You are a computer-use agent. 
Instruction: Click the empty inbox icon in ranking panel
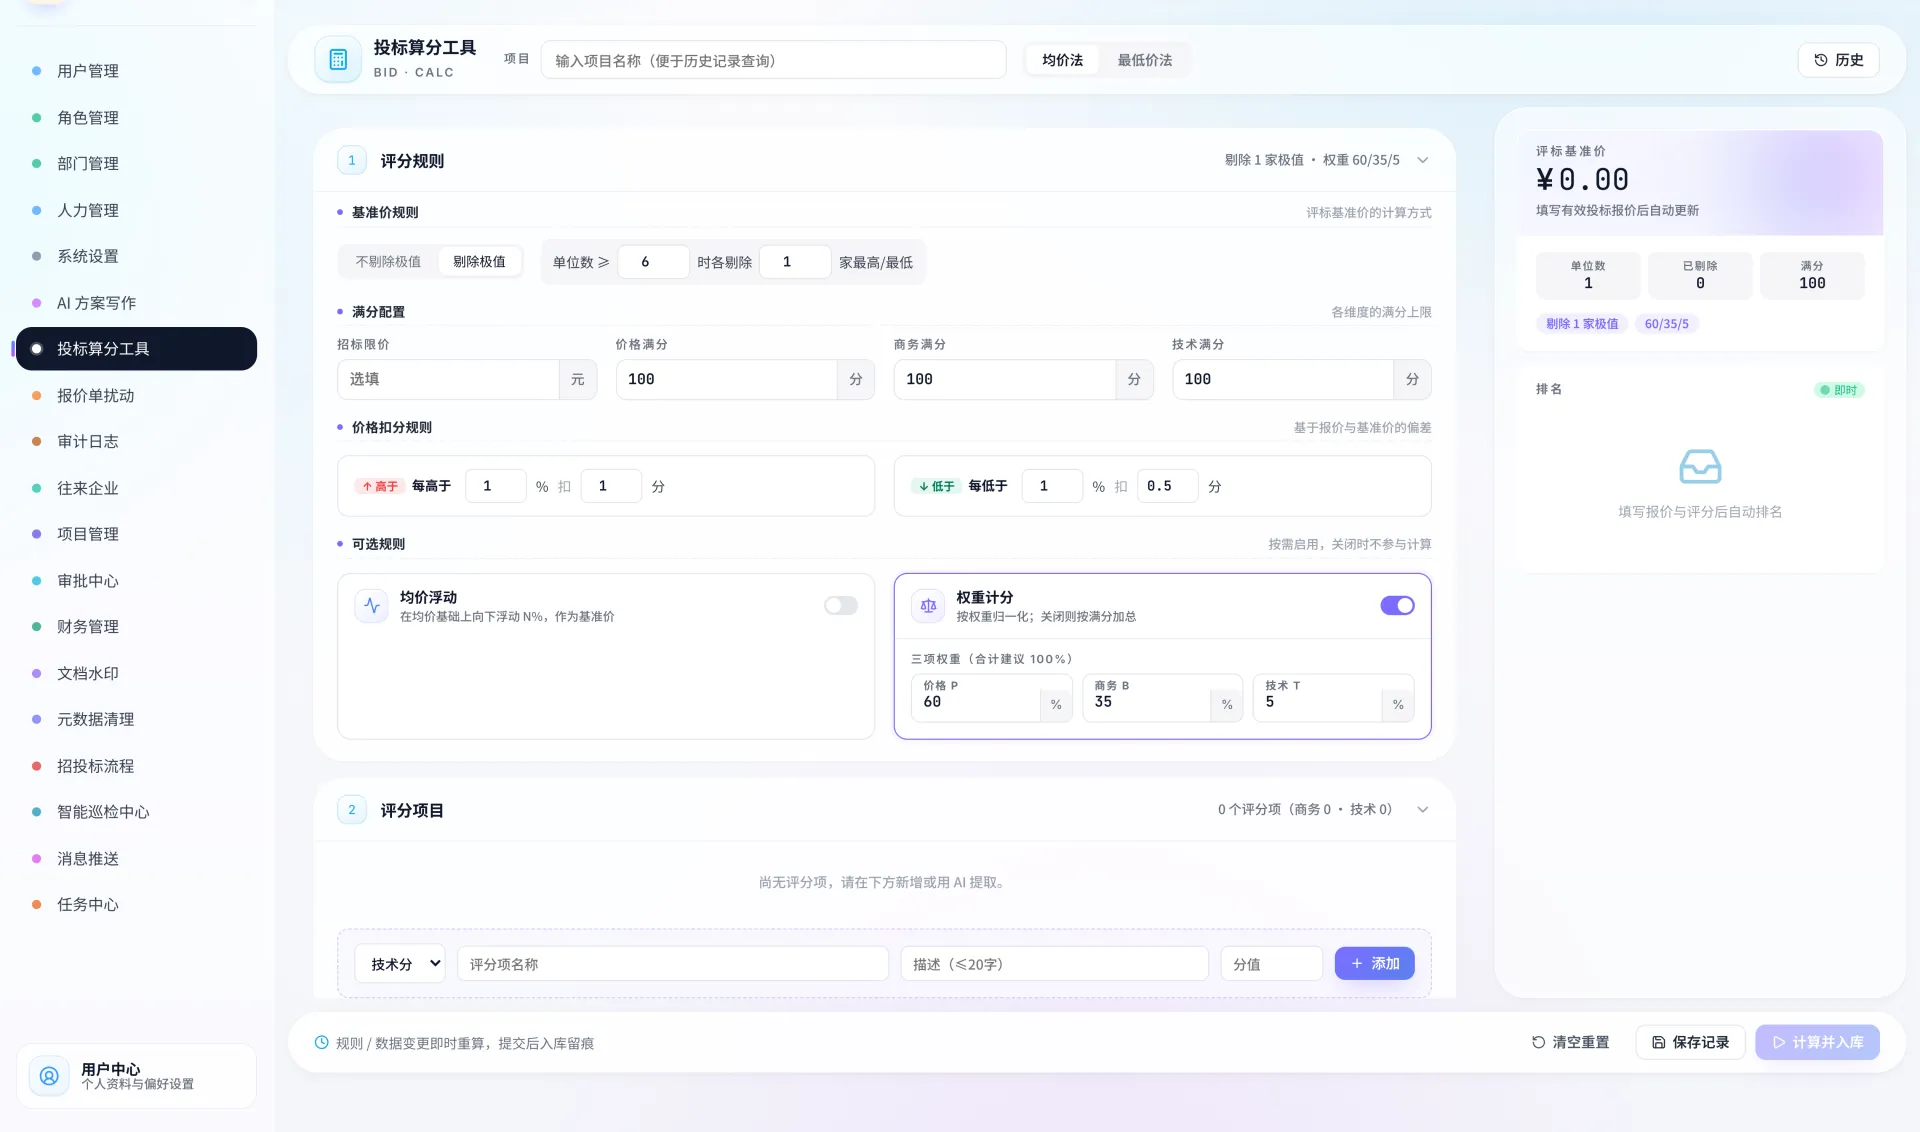(x=1700, y=466)
